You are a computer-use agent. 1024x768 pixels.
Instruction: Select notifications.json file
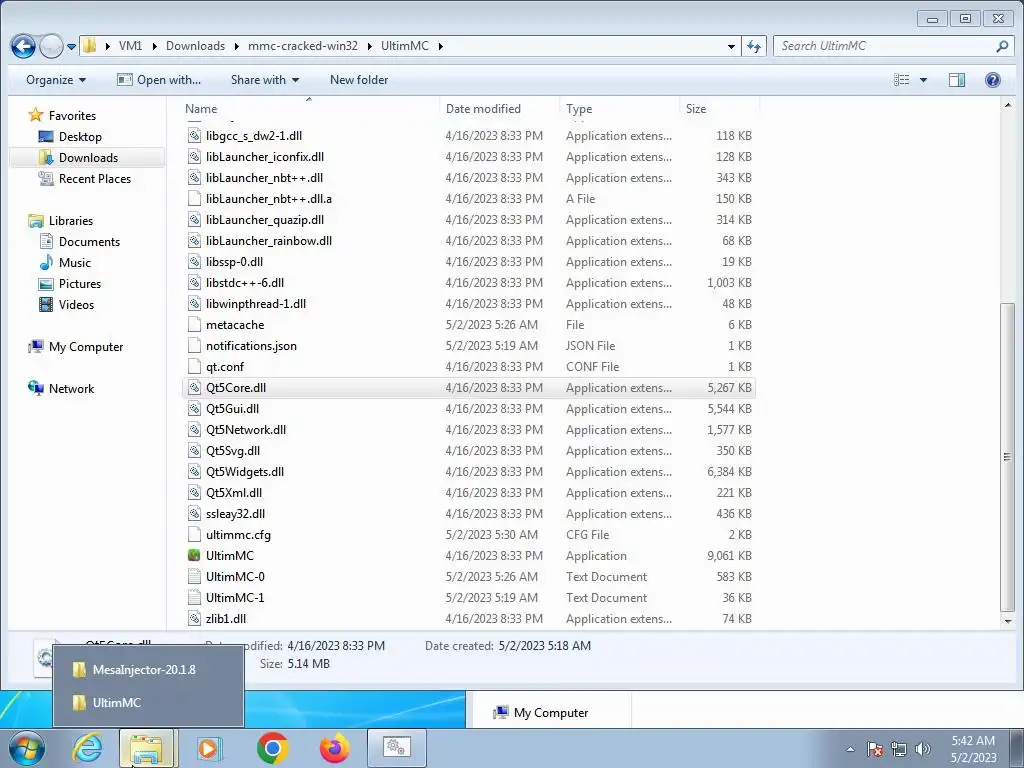(468, 345)
